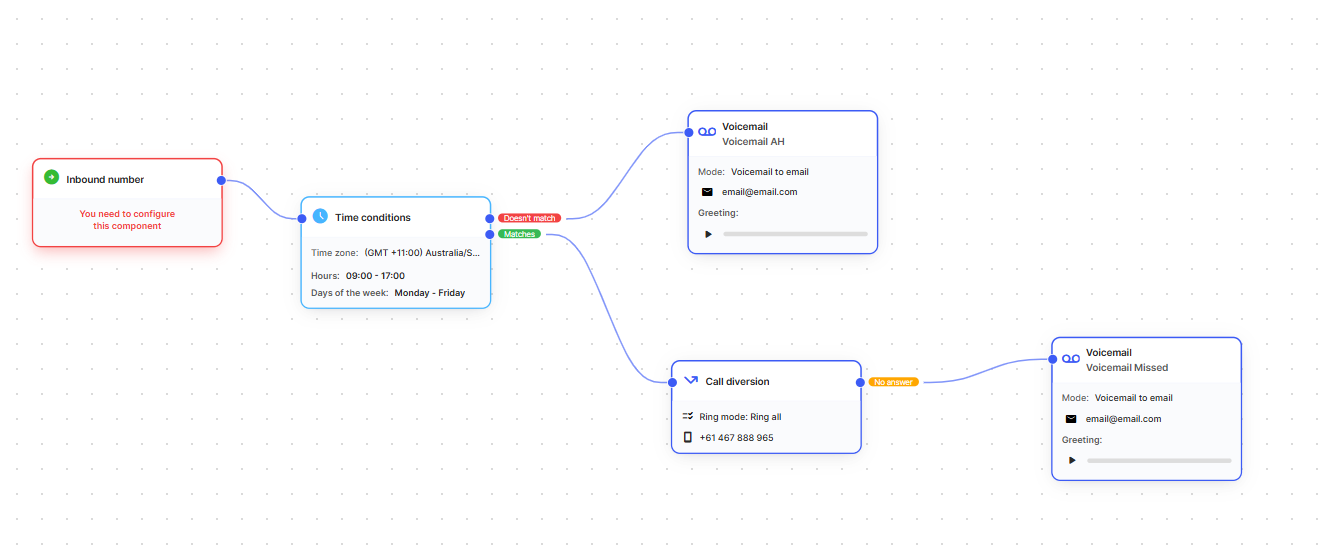Screen dimensions: 1319x550
Task: Select the green "Matches" output label
Action: [x=519, y=234]
